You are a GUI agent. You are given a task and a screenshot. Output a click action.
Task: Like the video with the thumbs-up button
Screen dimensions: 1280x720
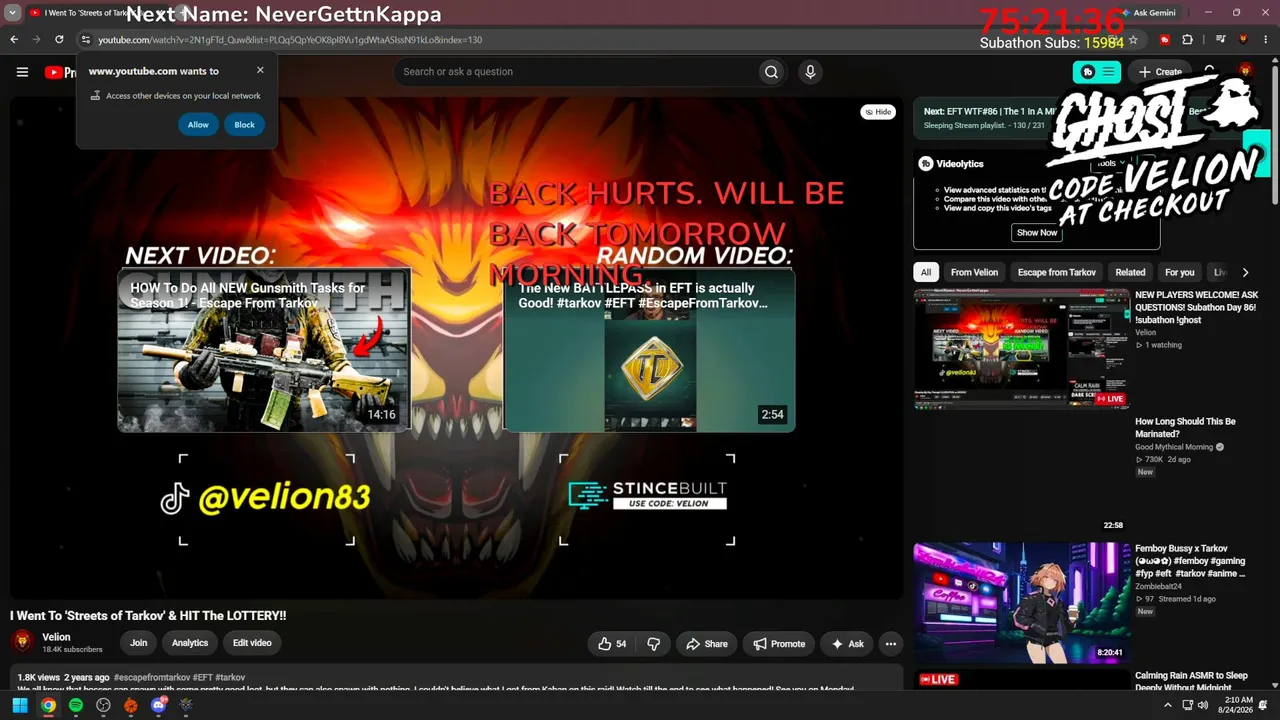(x=612, y=644)
